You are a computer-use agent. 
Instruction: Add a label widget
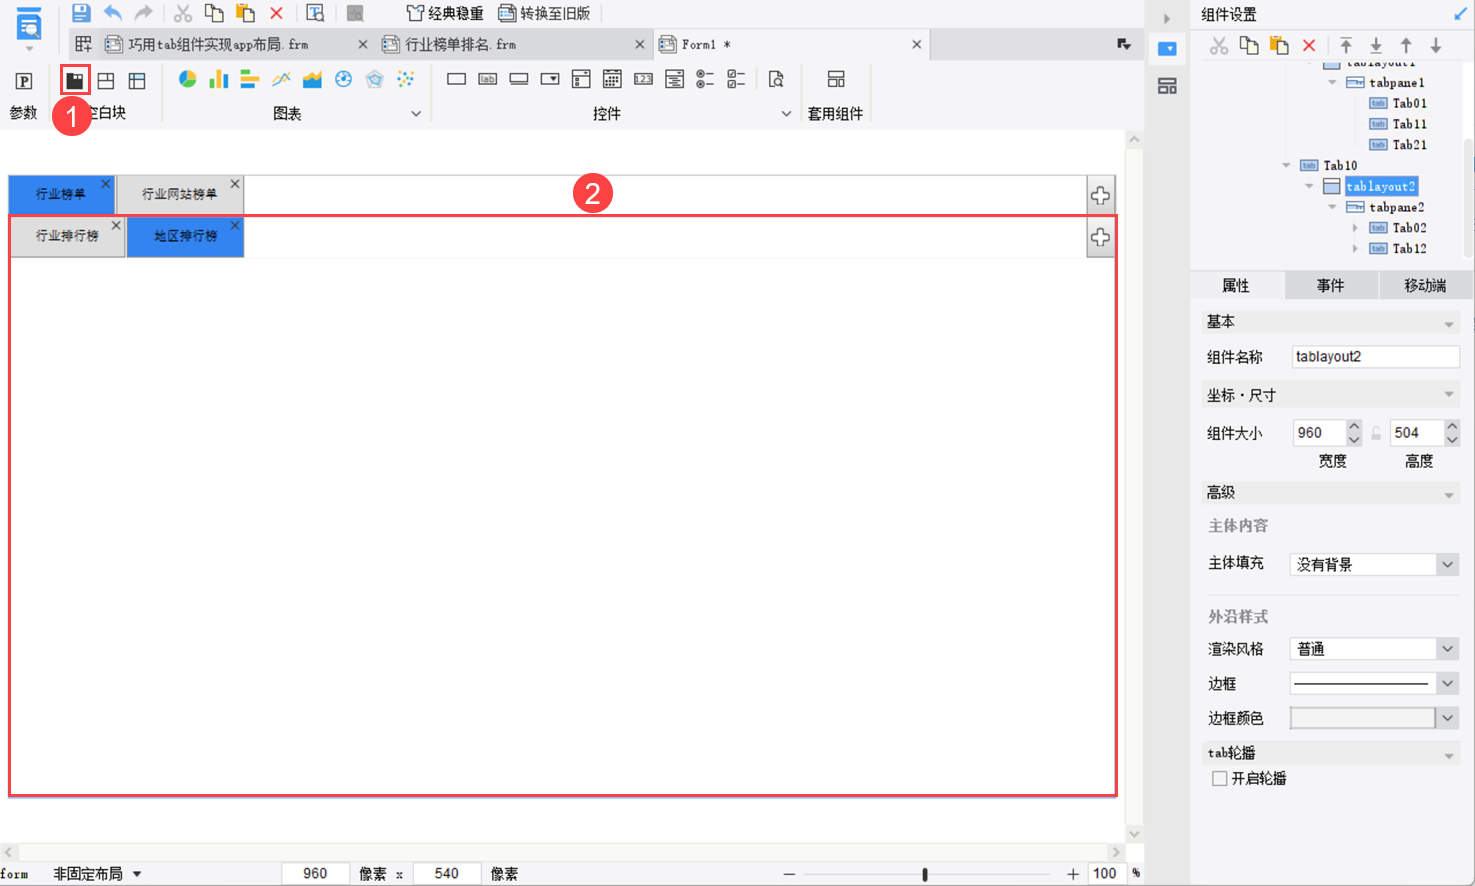(x=487, y=79)
